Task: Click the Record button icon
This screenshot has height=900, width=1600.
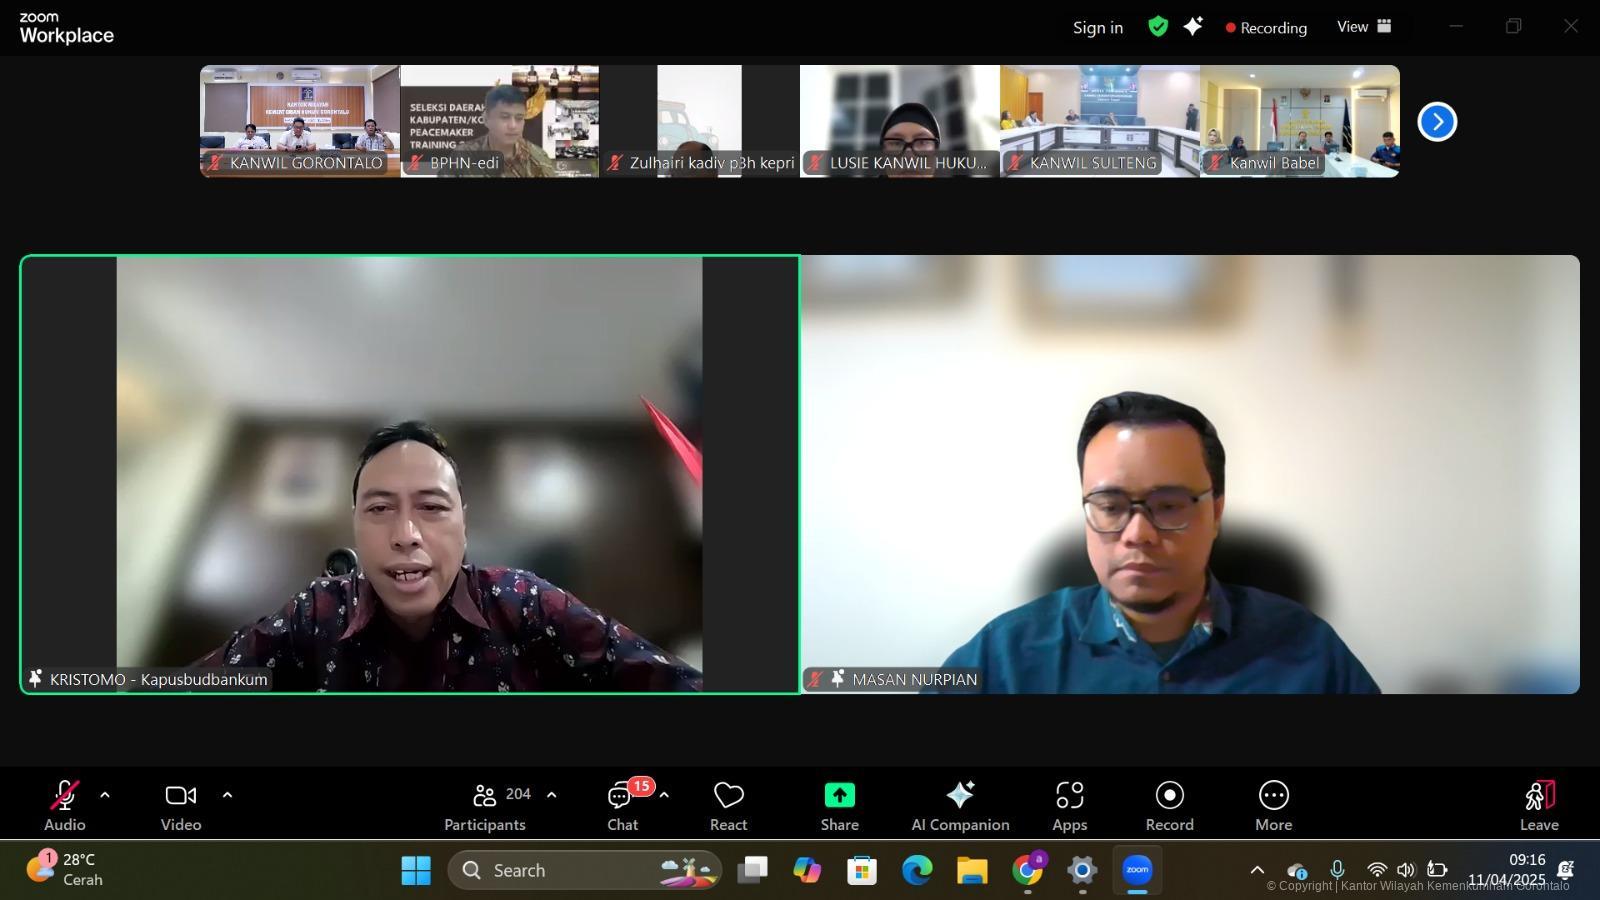Action: pos(1169,795)
